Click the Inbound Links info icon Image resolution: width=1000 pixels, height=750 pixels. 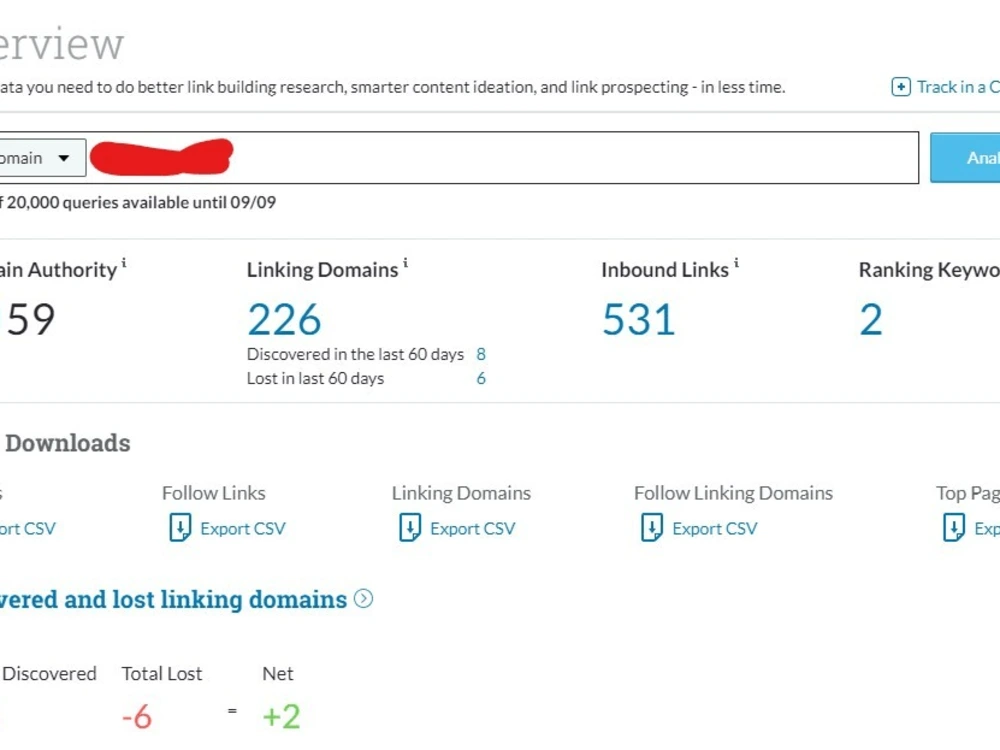coord(736,262)
